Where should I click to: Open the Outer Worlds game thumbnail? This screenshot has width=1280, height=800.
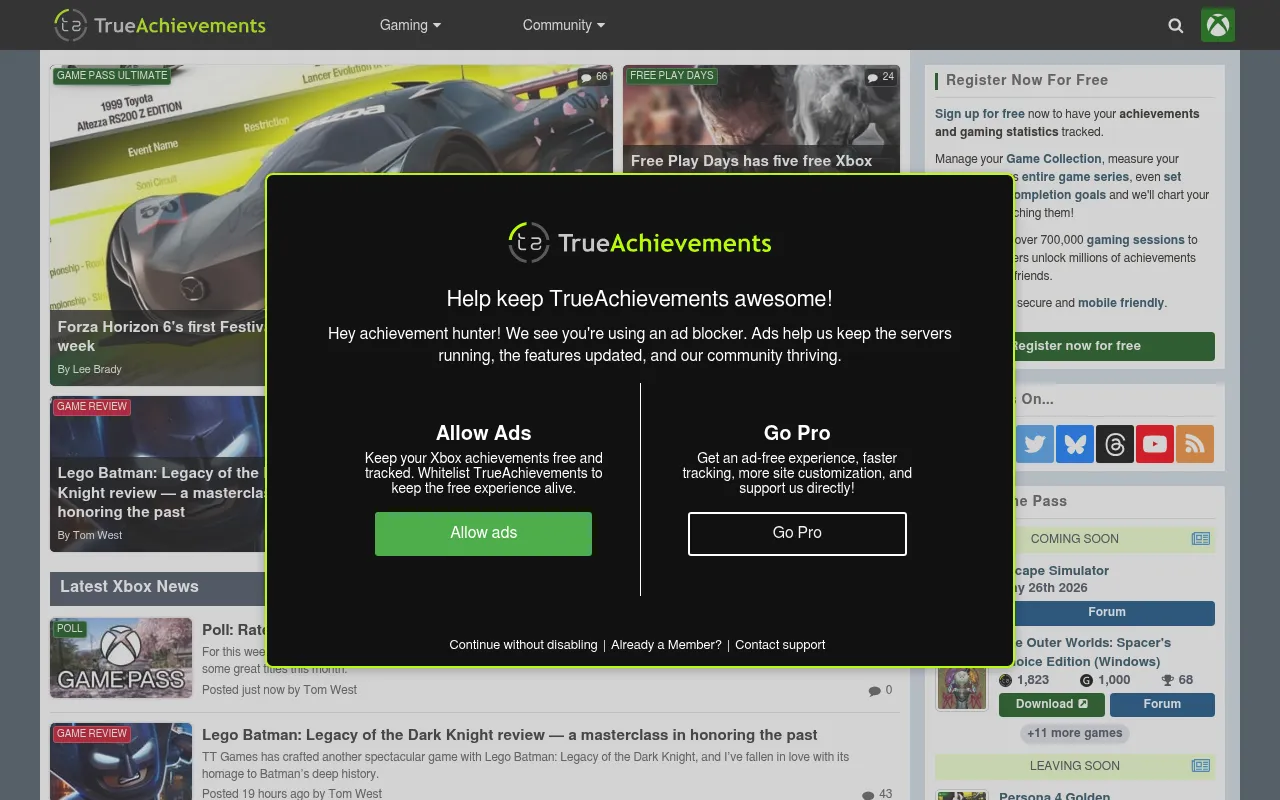962,687
